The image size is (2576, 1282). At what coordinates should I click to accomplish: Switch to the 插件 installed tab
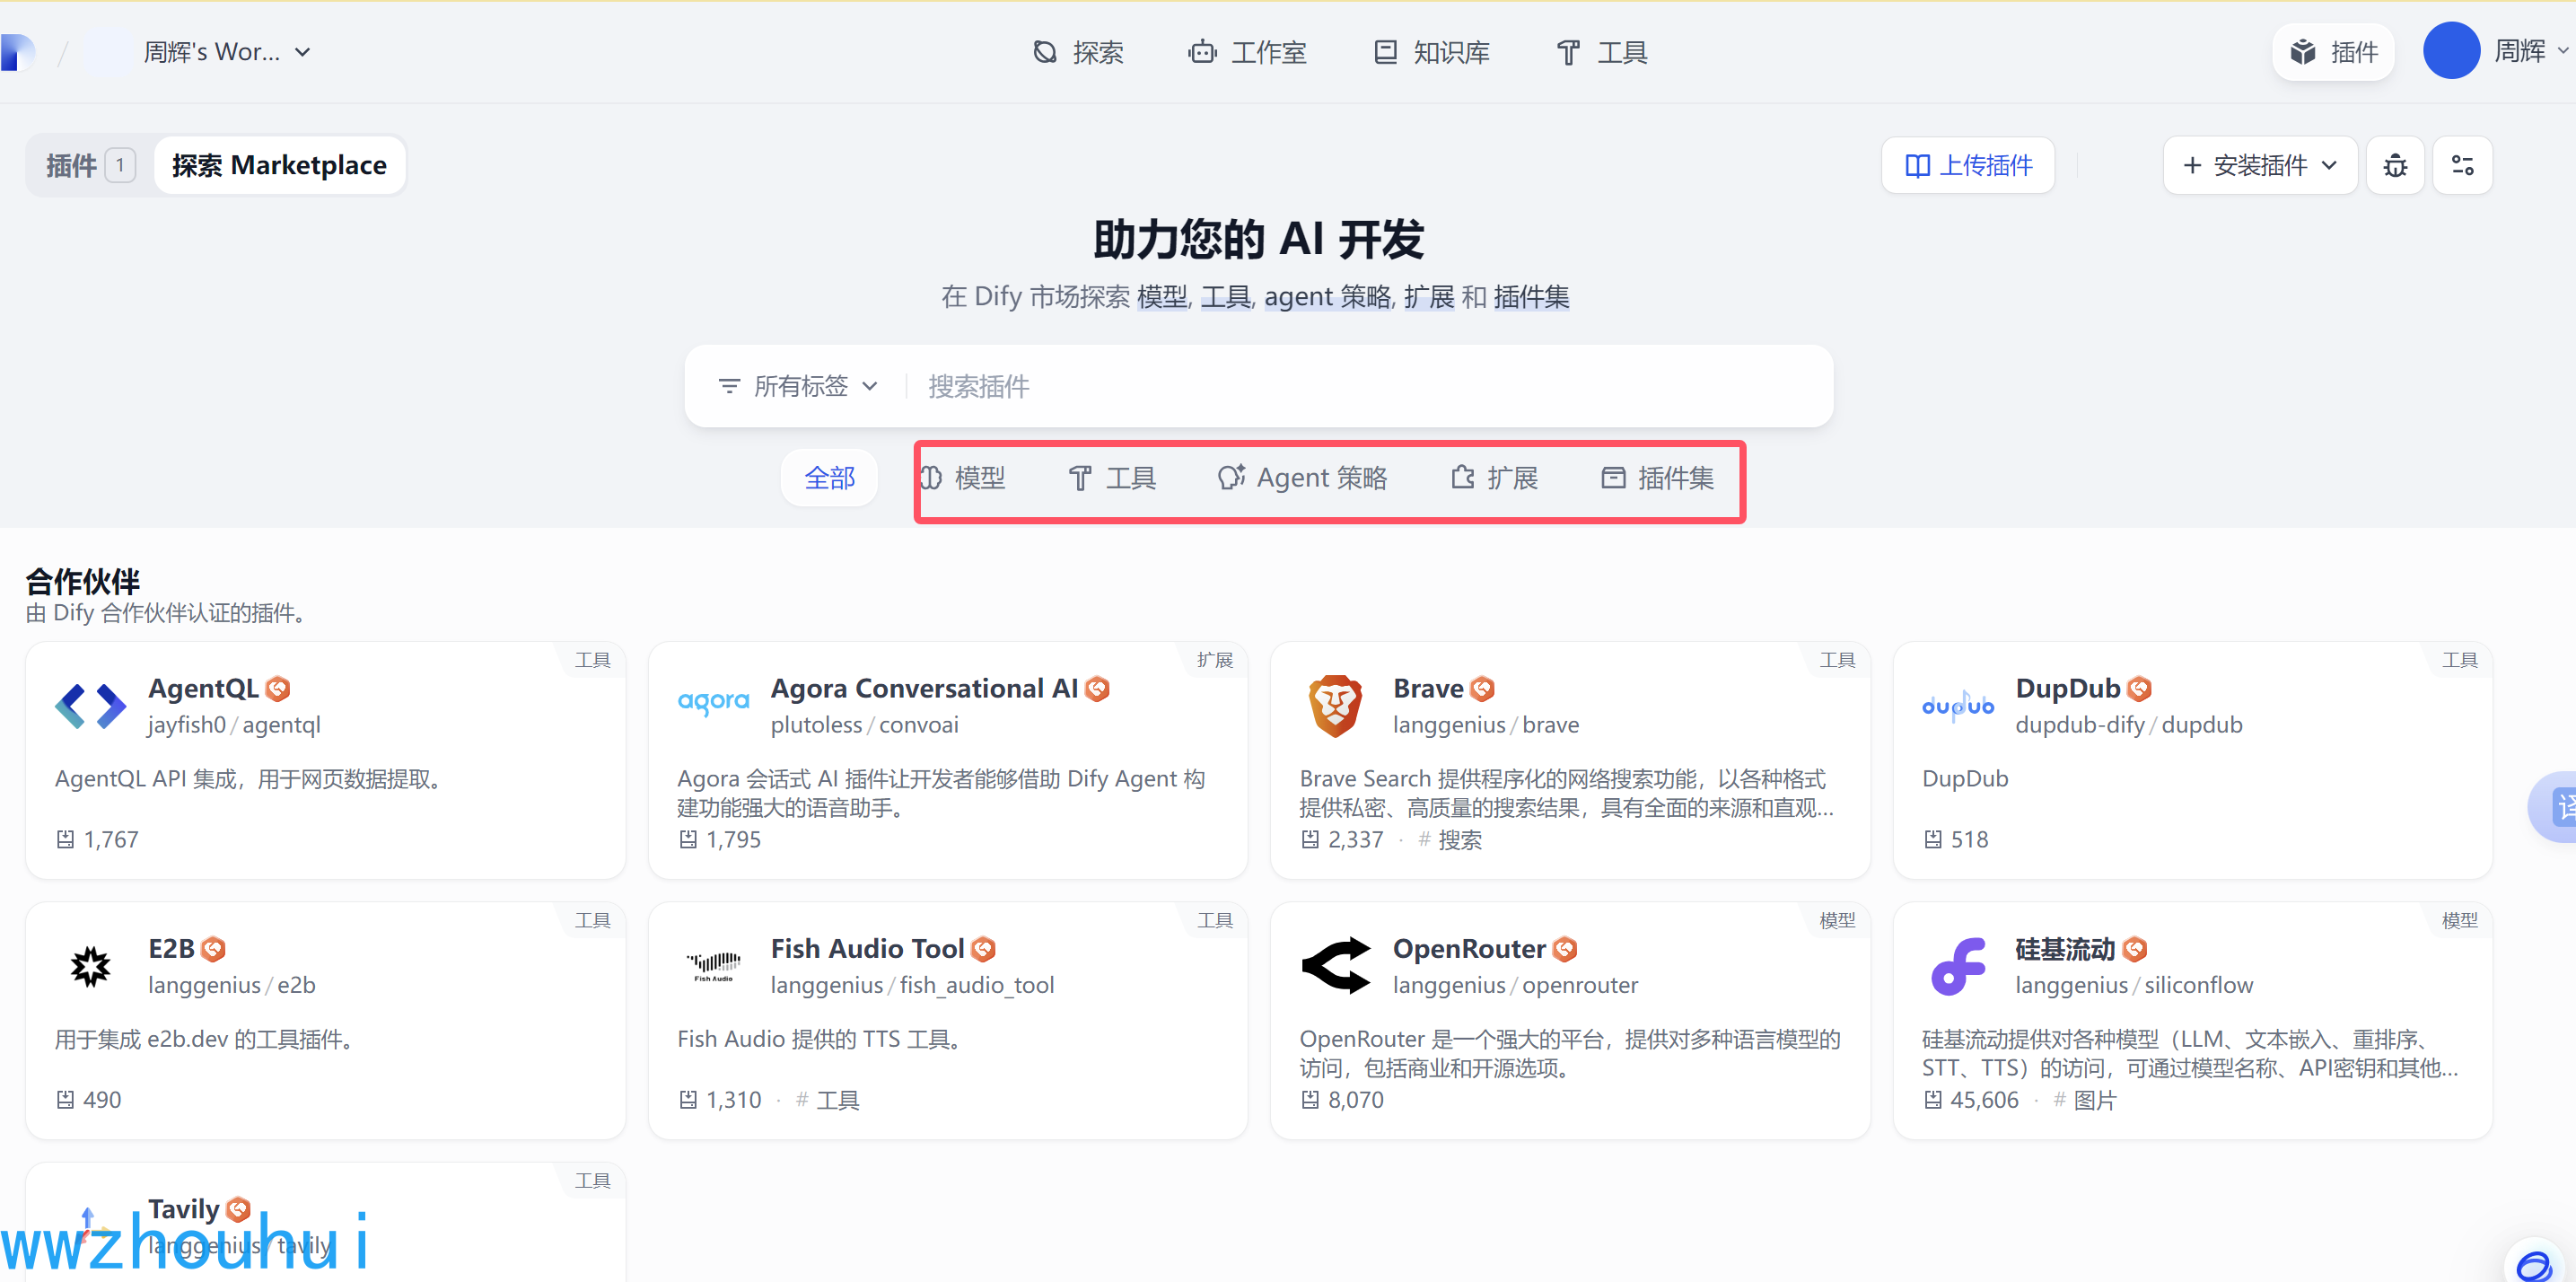click(89, 165)
